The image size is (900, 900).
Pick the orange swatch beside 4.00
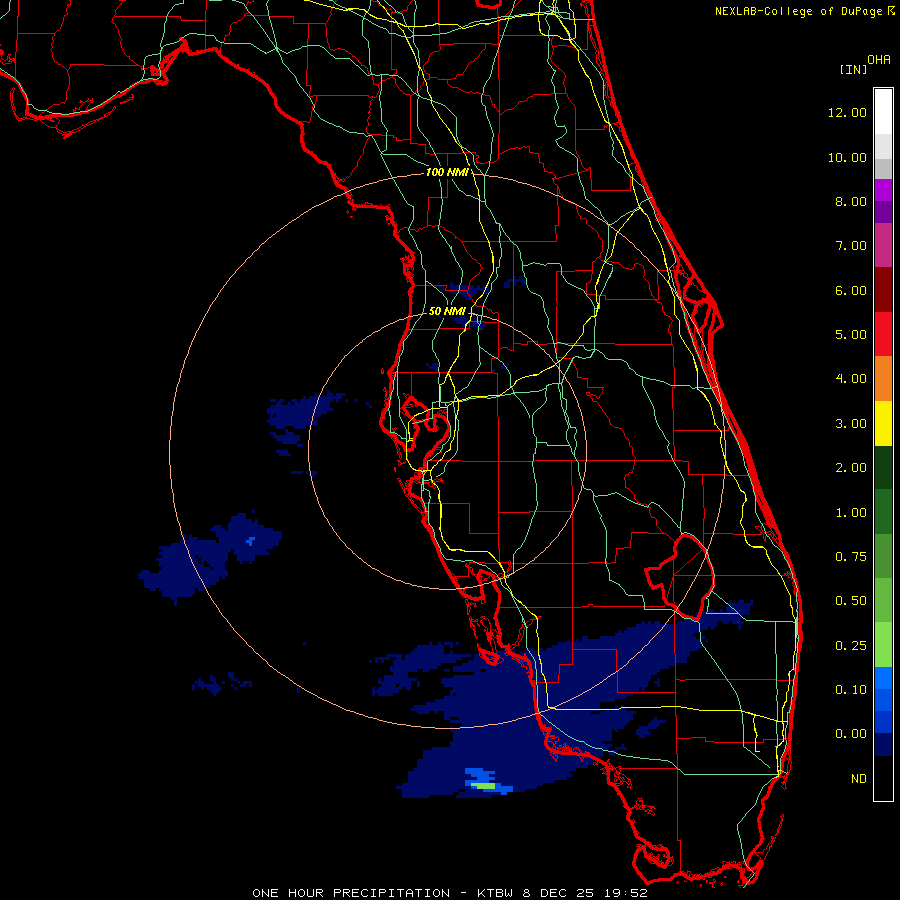tap(883, 379)
